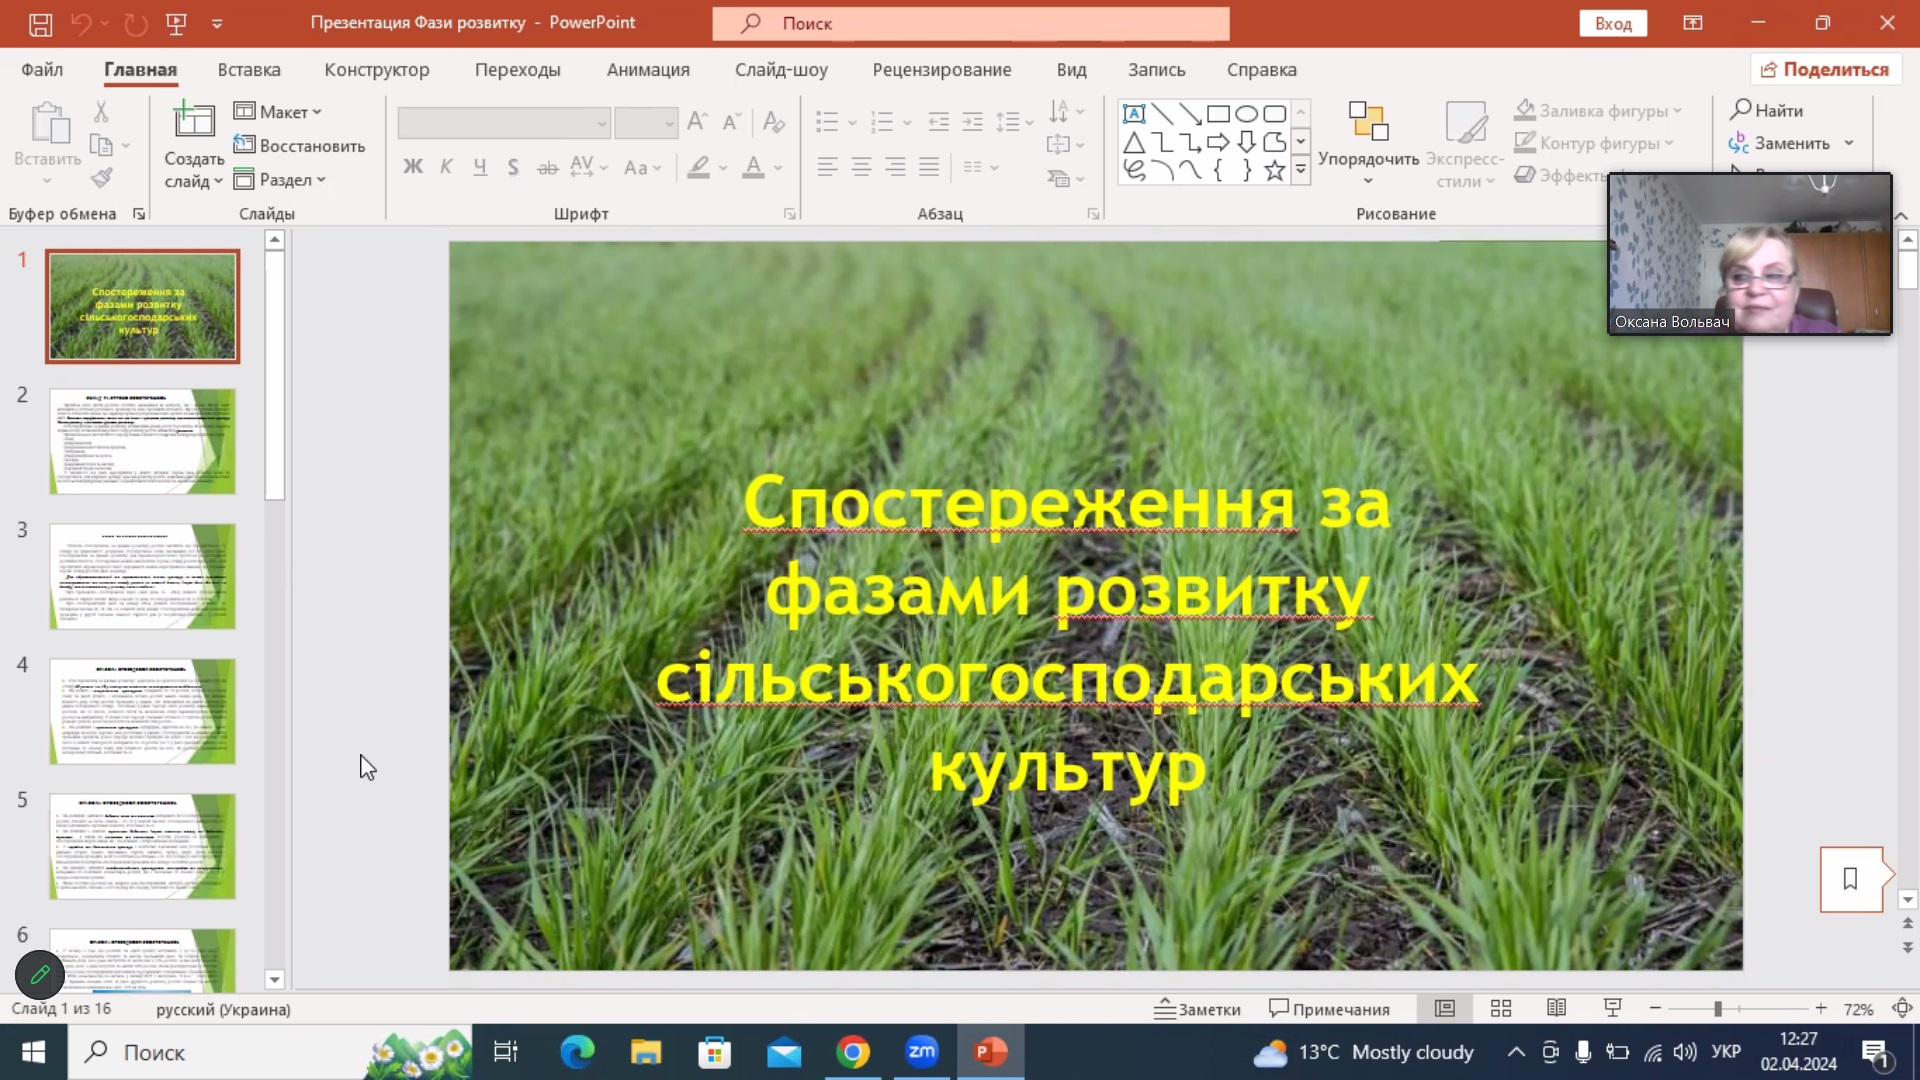Open the Section (Раздел) dropdown
1920x1080 pixels.
pos(280,180)
